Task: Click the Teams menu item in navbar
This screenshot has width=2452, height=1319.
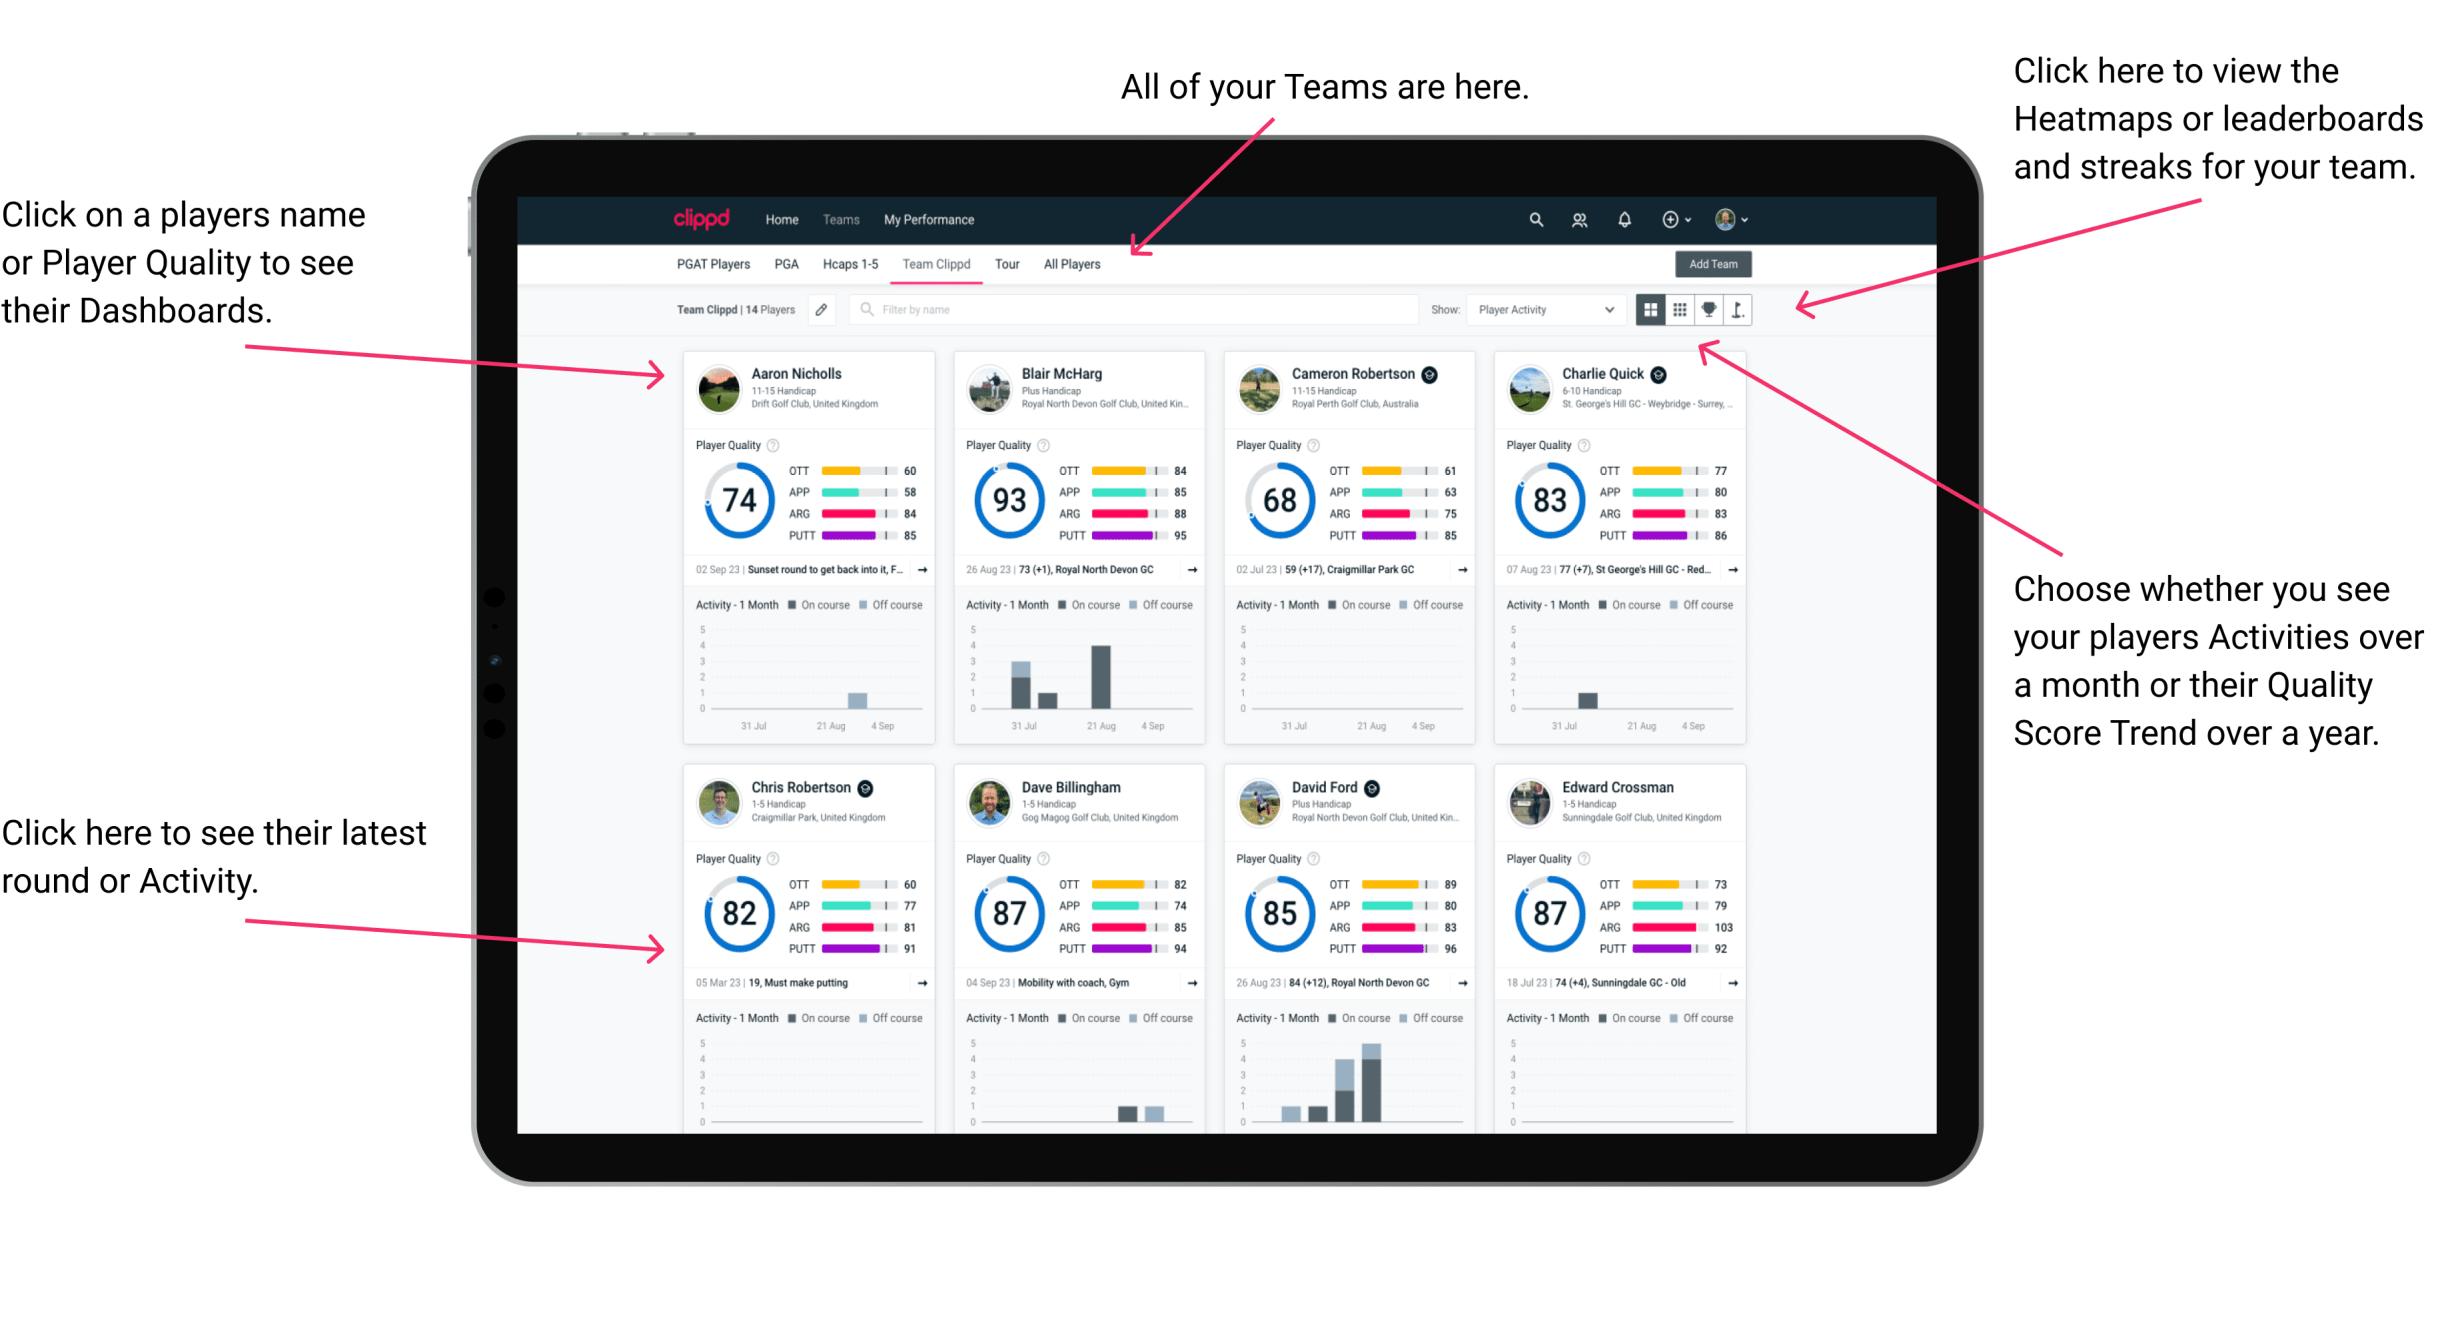Action: pyautogui.click(x=843, y=219)
